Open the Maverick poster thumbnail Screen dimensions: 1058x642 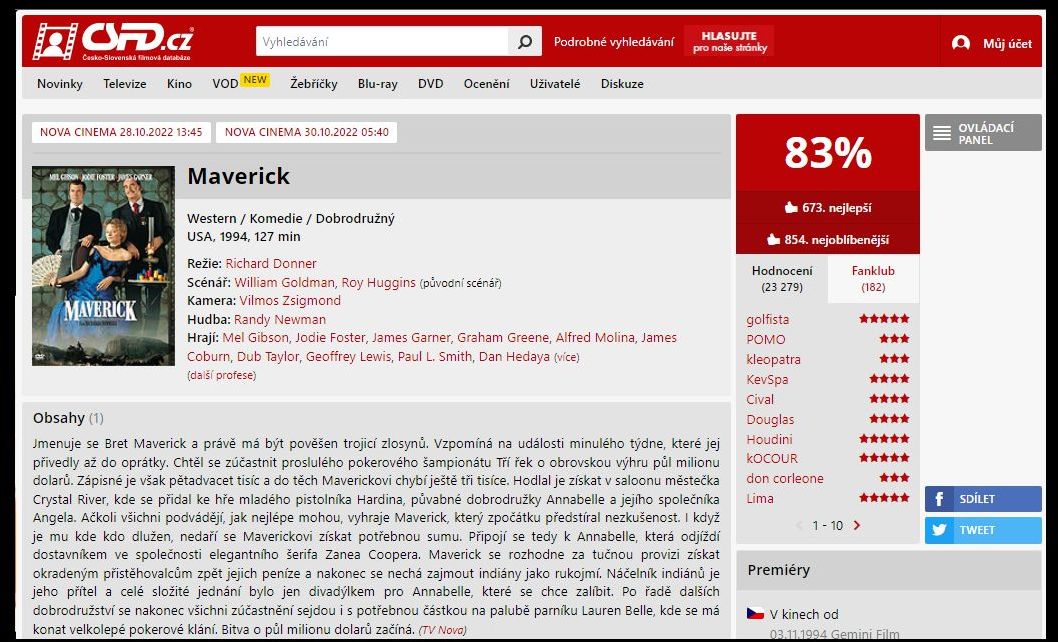103,266
